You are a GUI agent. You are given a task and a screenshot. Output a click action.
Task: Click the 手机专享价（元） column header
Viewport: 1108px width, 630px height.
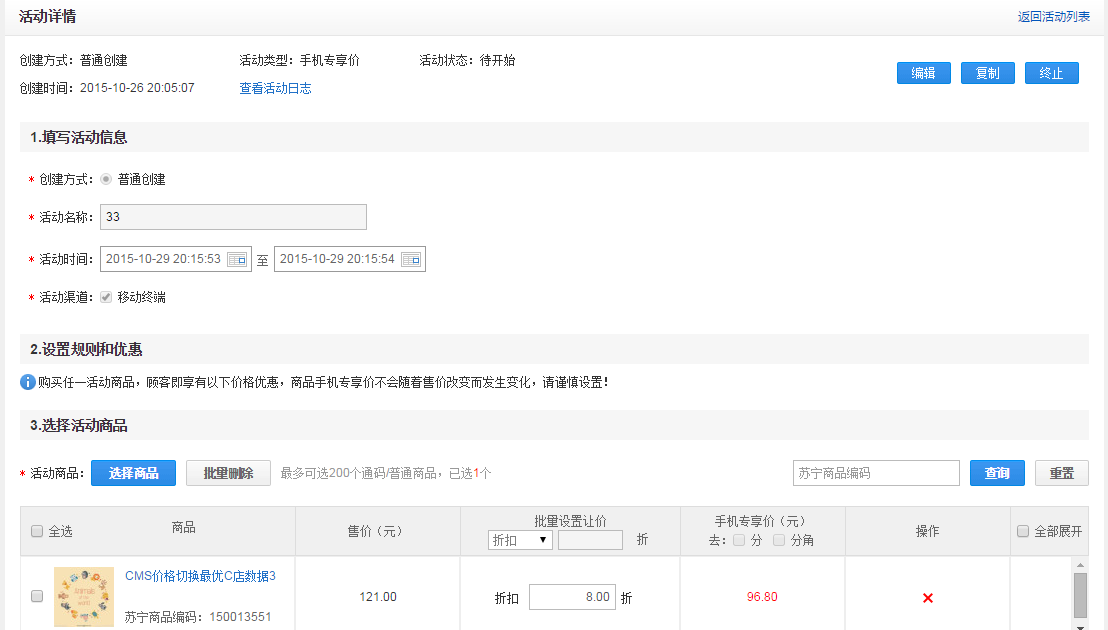click(762, 521)
